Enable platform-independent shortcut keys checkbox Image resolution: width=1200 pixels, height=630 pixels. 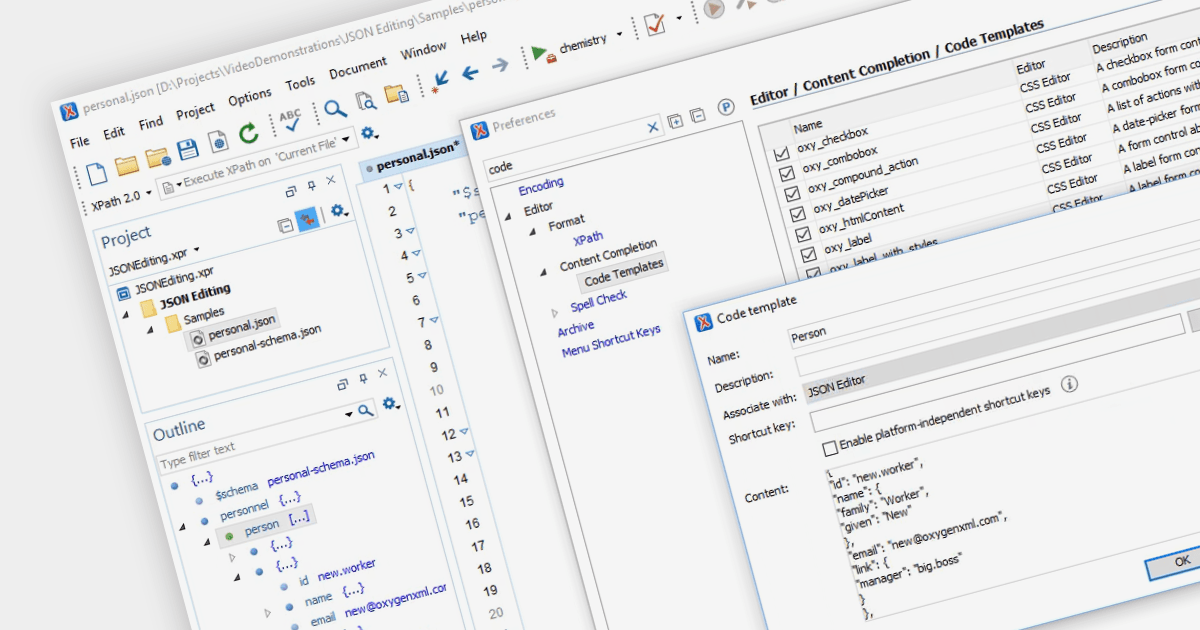click(829, 449)
